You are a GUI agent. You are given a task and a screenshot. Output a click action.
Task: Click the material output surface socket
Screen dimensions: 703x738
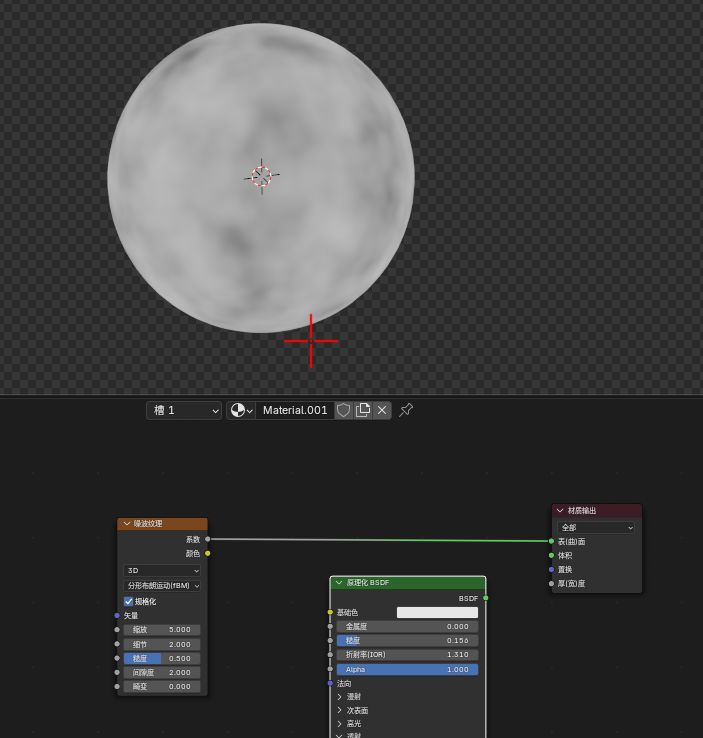click(551, 541)
